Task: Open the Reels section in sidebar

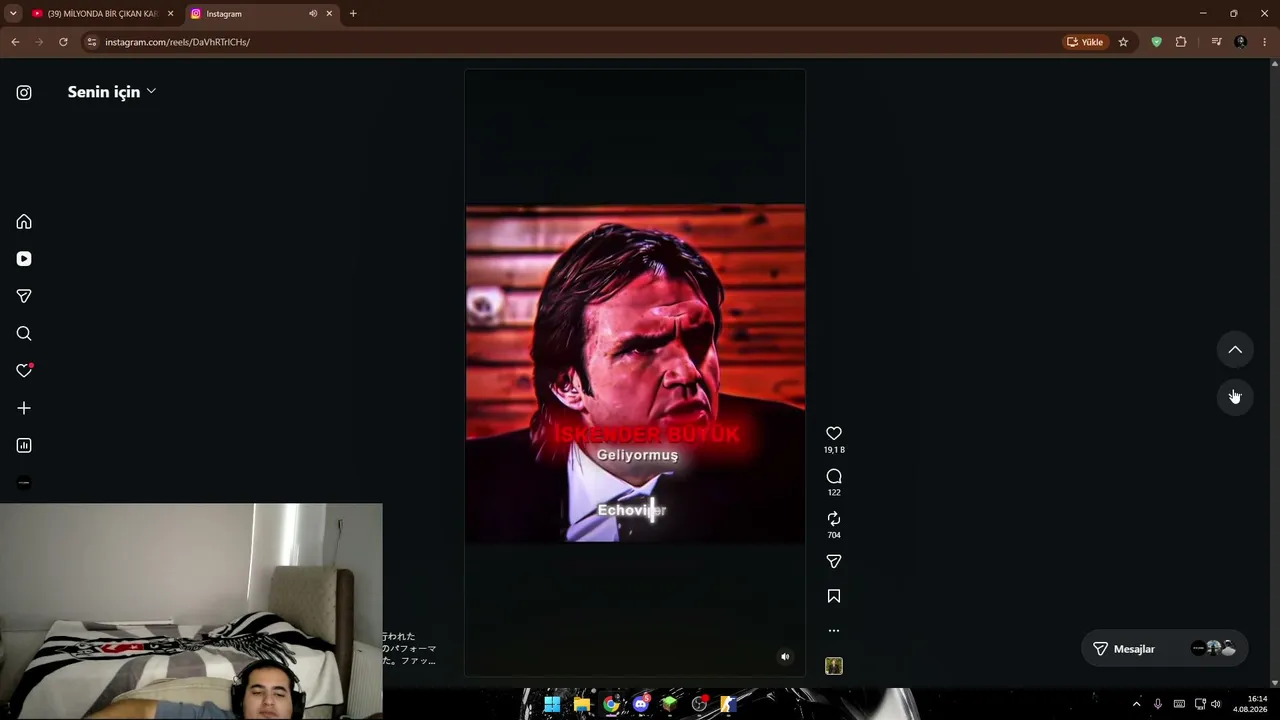Action: point(24,259)
